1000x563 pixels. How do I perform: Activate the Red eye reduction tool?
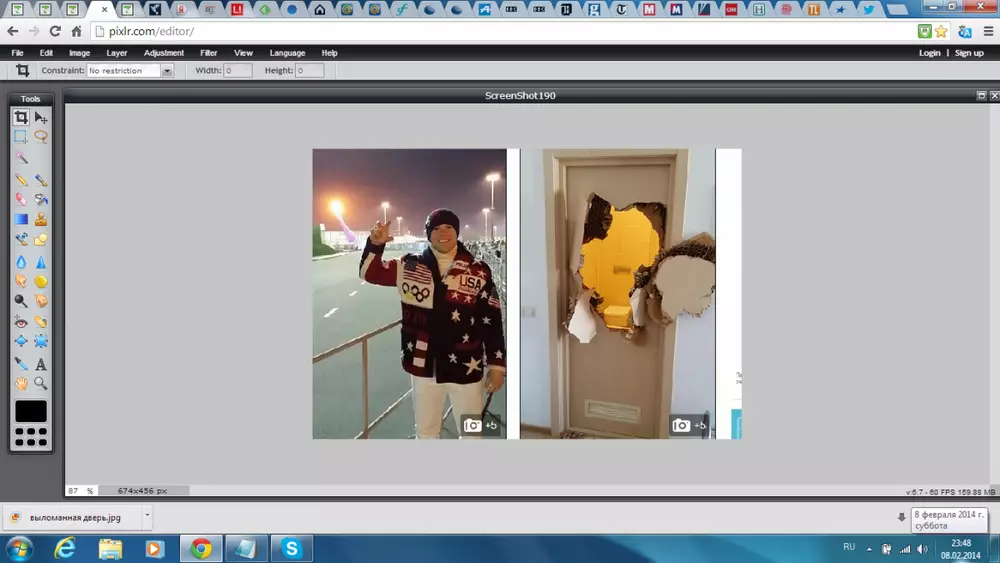[x=21, y=322]
